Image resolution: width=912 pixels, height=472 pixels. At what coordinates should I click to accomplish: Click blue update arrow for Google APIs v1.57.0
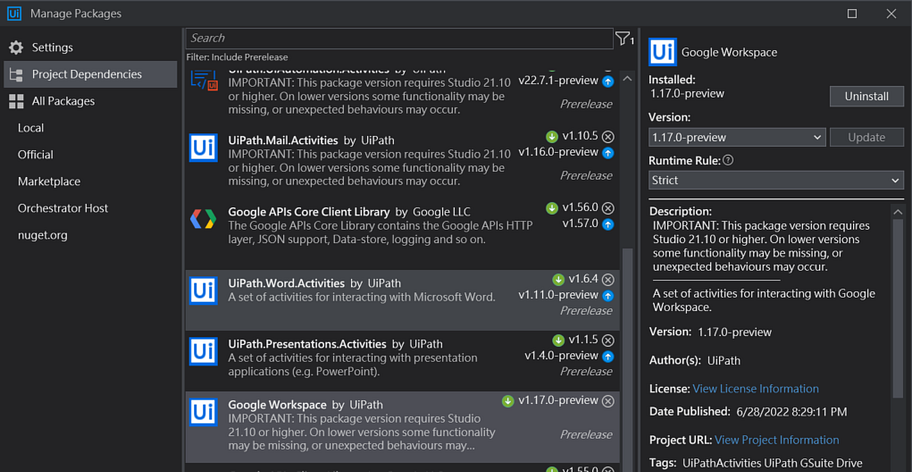(x=608, y=224)
